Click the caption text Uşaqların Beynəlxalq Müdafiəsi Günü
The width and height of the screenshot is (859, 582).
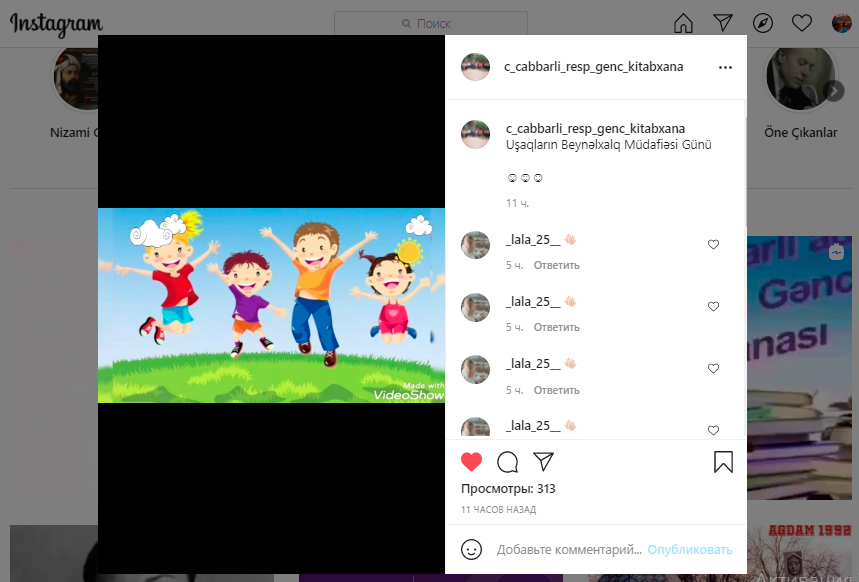coord(609,145)
